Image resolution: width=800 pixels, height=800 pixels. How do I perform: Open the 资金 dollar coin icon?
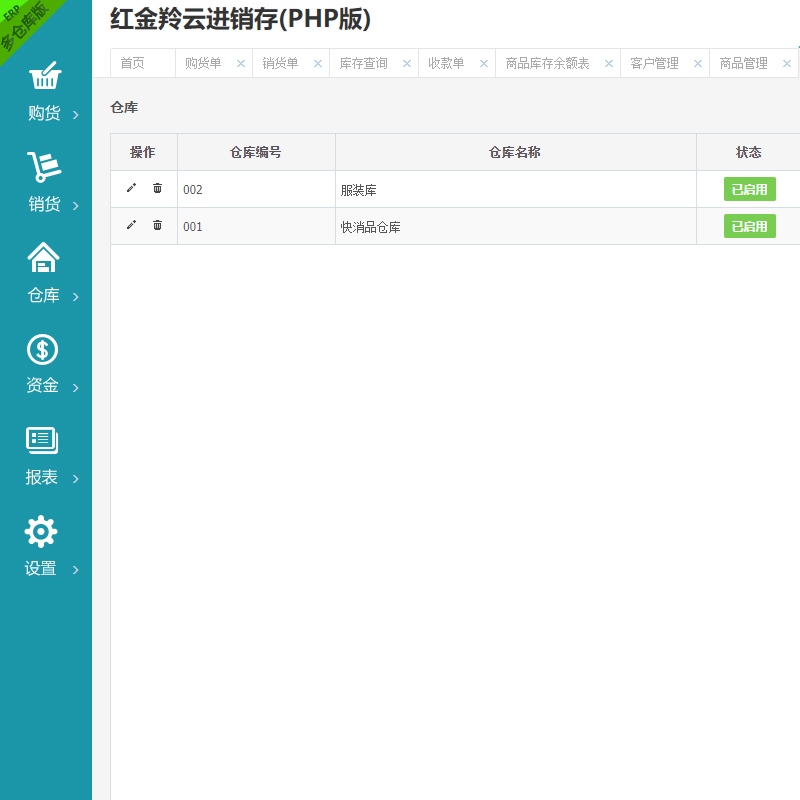[42, 349]
